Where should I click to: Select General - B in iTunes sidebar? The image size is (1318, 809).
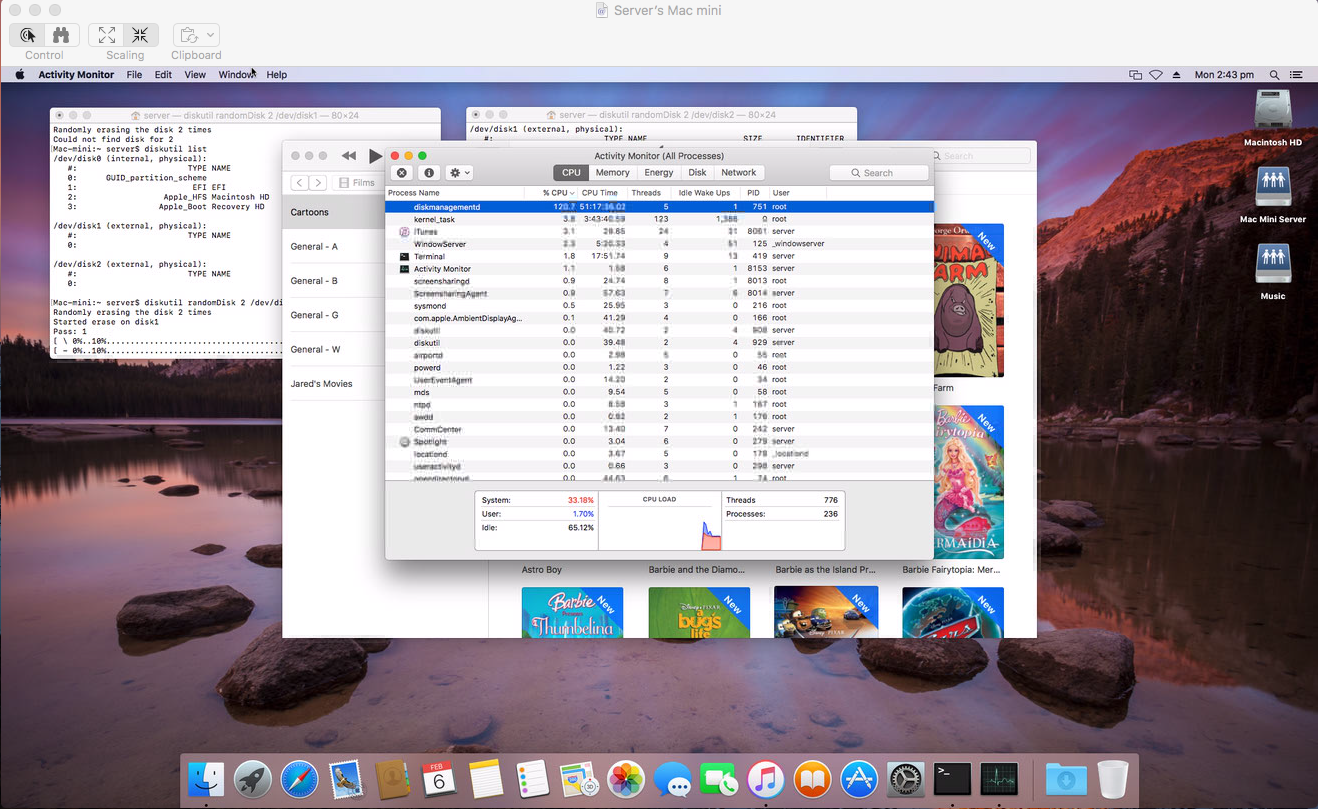tap(333, 281)
